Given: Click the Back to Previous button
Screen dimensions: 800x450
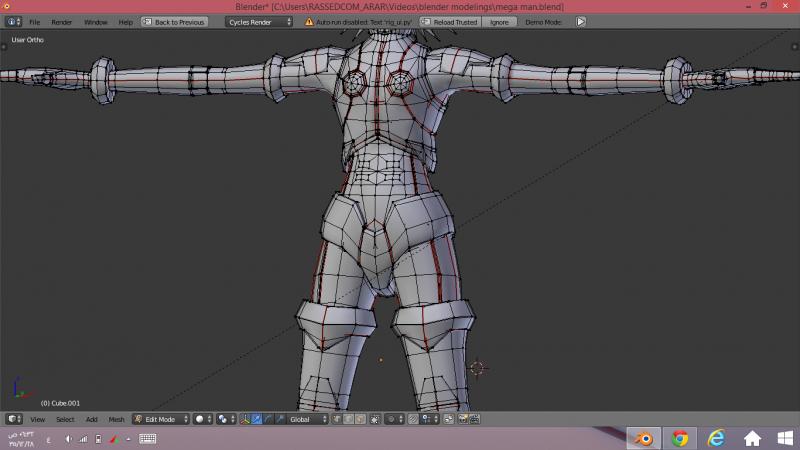Looking at the screenshot, I should pos(175,21).
